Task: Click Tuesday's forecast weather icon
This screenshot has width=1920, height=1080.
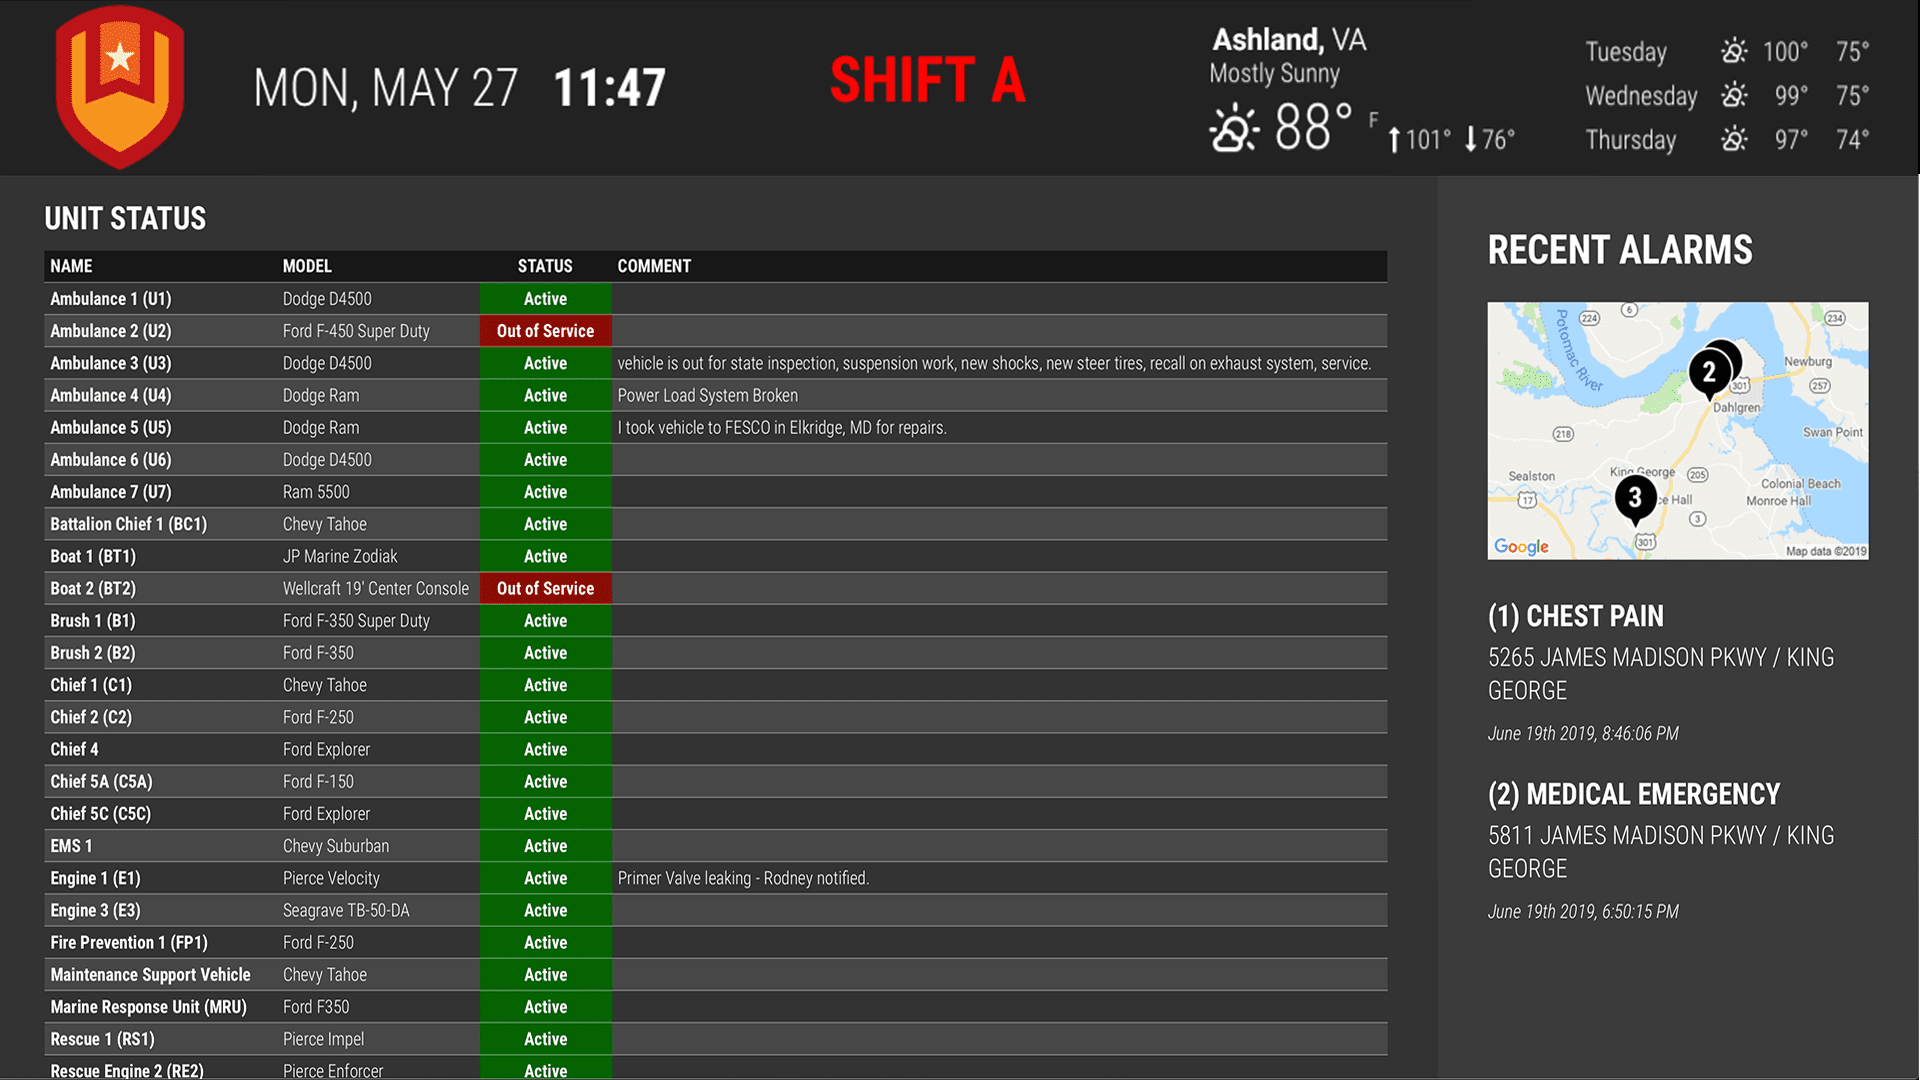Action: point(1733,51)
